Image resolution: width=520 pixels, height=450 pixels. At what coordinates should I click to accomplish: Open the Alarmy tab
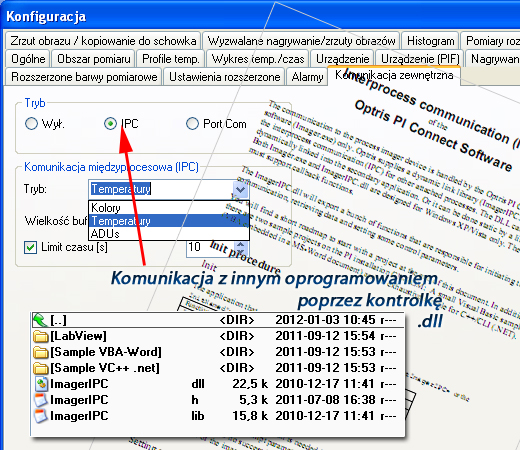pos(307,77)
